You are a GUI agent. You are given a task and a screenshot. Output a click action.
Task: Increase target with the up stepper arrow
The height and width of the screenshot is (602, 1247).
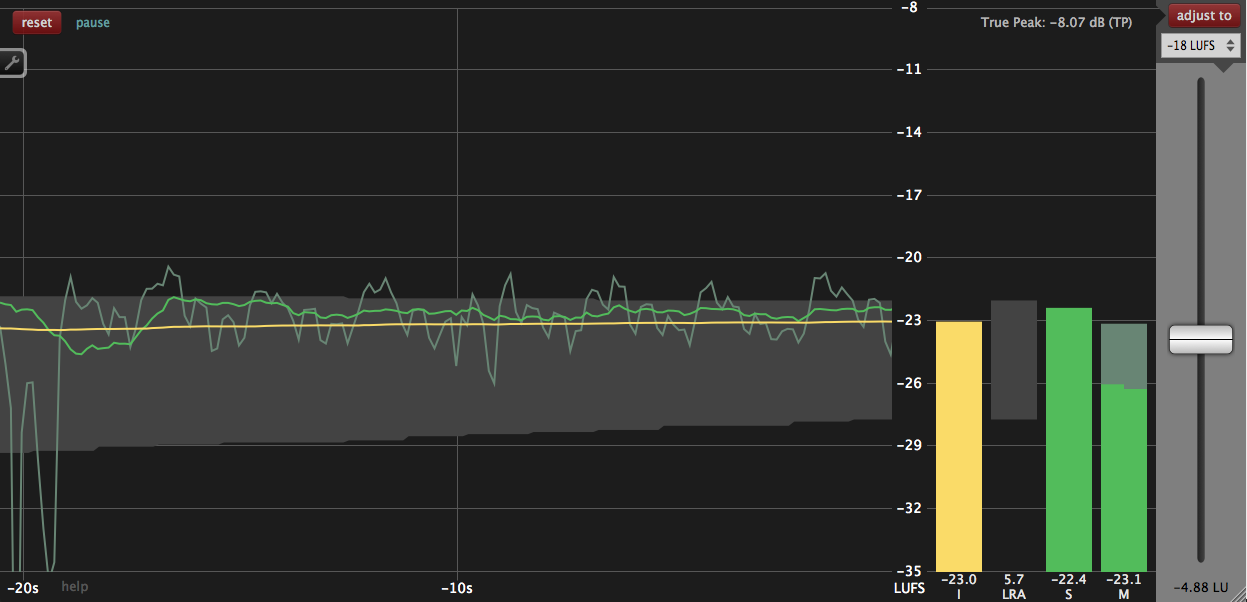click(1231, 41)
